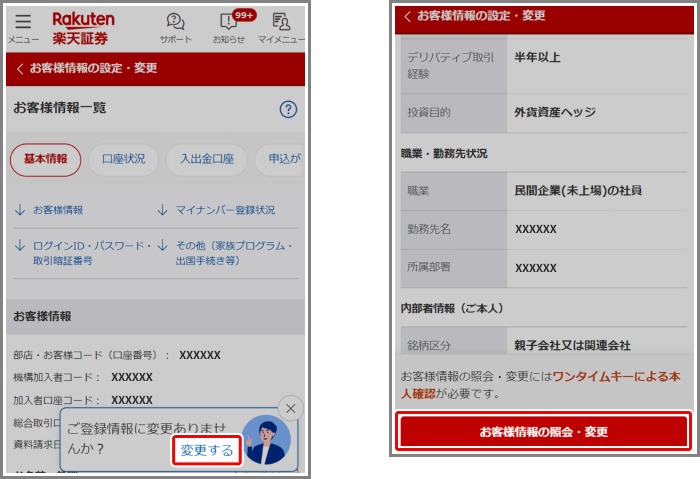The height and width of the screenshot is (479, 700).
Task: Click the デリバティブ取引経験 label cell
Action: click(x=454, y=65)
